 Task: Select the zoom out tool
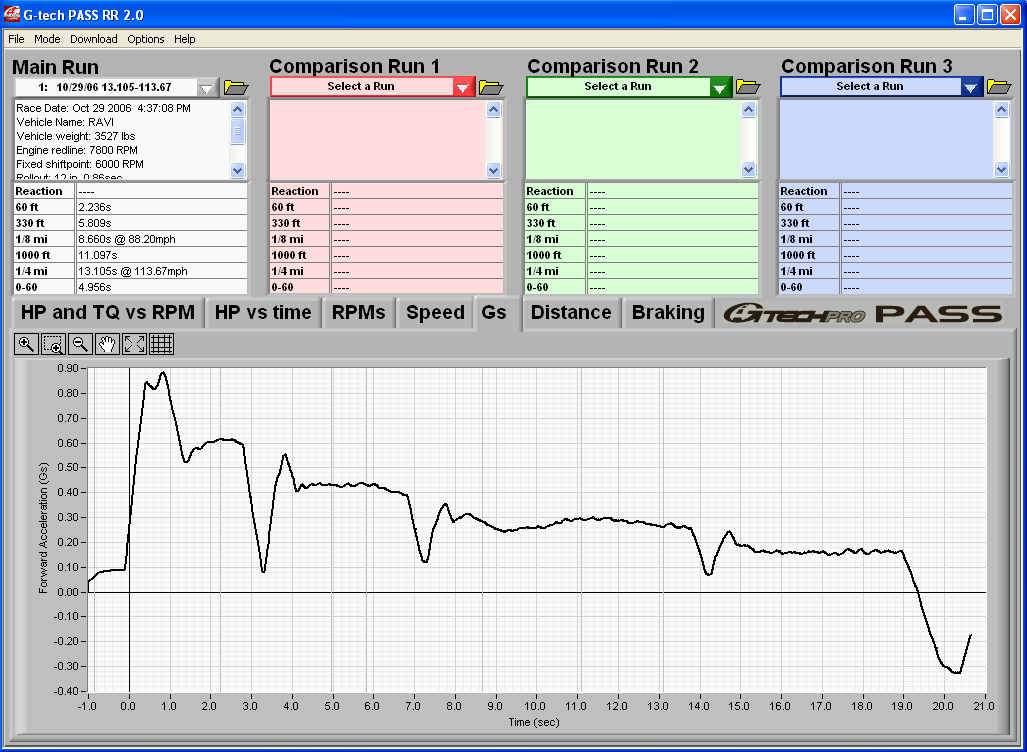(x=80, y=344)
